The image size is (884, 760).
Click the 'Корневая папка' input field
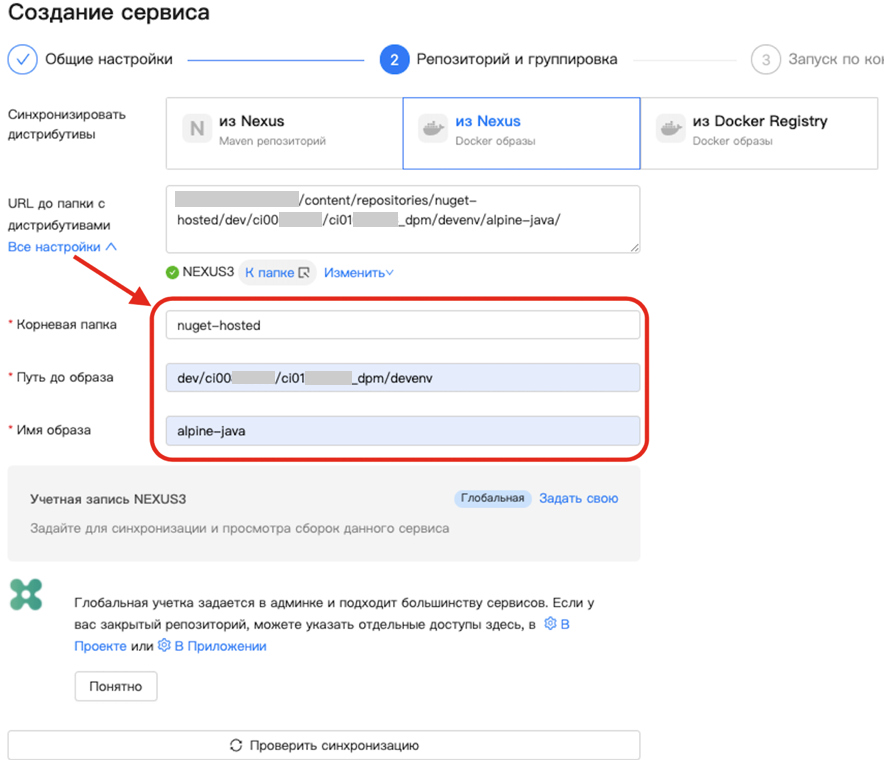401,325
